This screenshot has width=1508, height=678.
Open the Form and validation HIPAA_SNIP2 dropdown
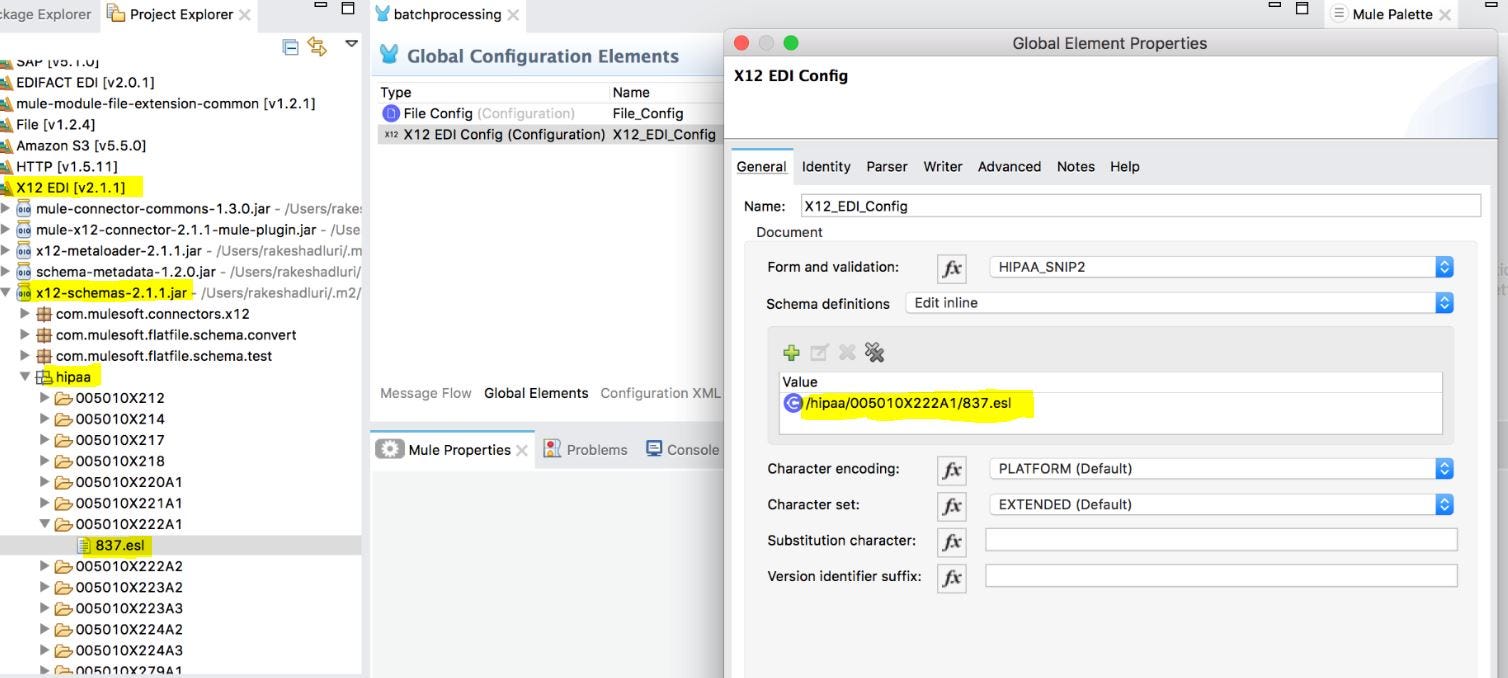click(1219, 267)
